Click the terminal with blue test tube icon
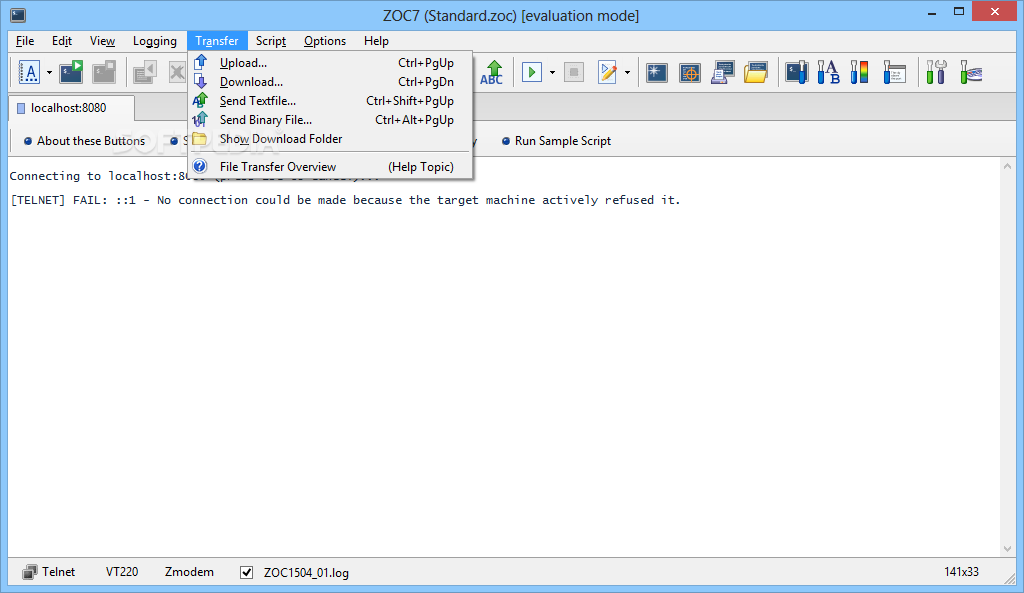Viewport: 1024px width, 593px height. click(796, 72)
